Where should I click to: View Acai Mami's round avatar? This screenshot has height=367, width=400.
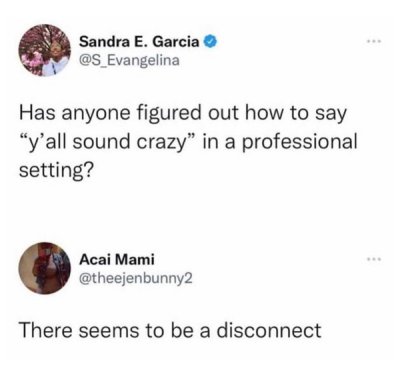click(46, 268)
